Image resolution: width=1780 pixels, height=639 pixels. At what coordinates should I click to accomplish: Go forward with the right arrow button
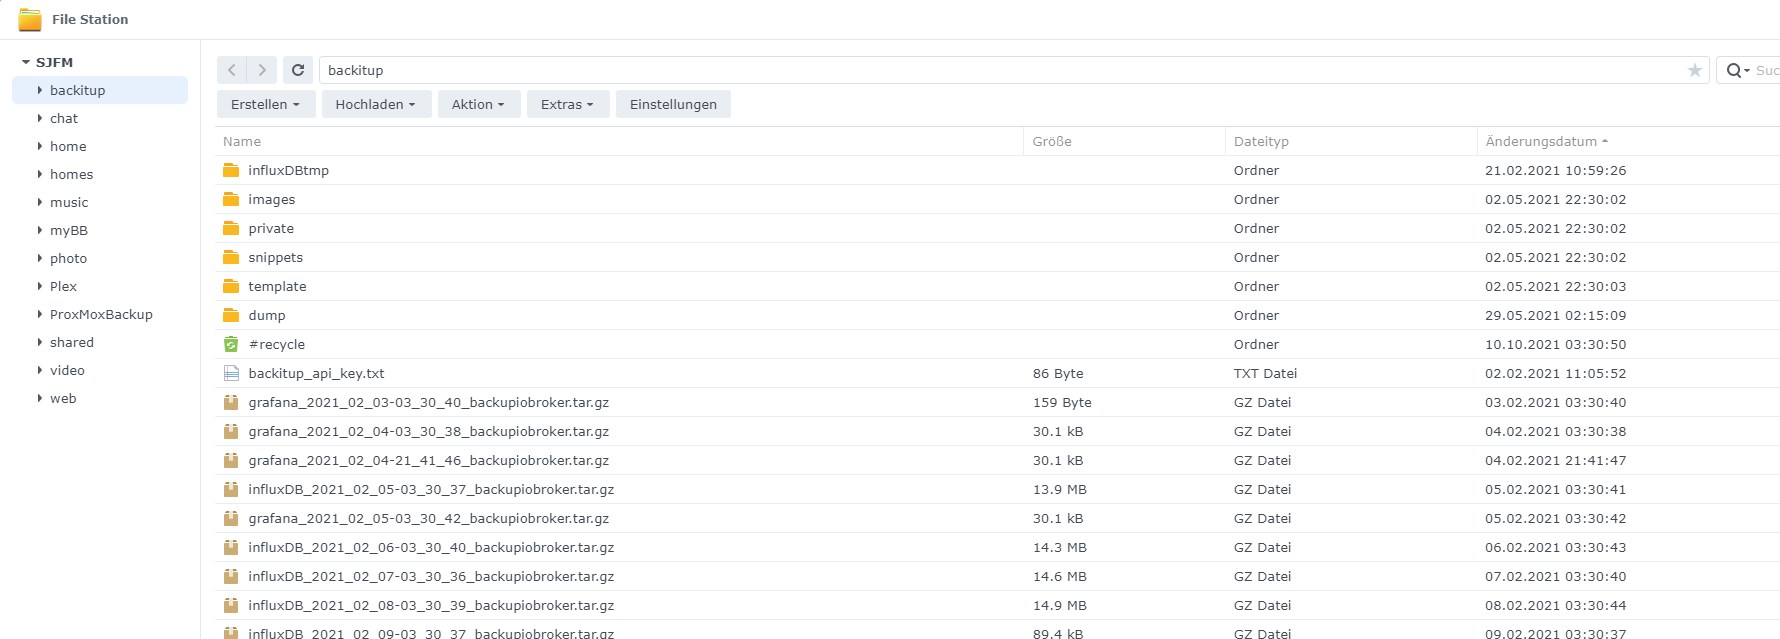coord(262,70)
